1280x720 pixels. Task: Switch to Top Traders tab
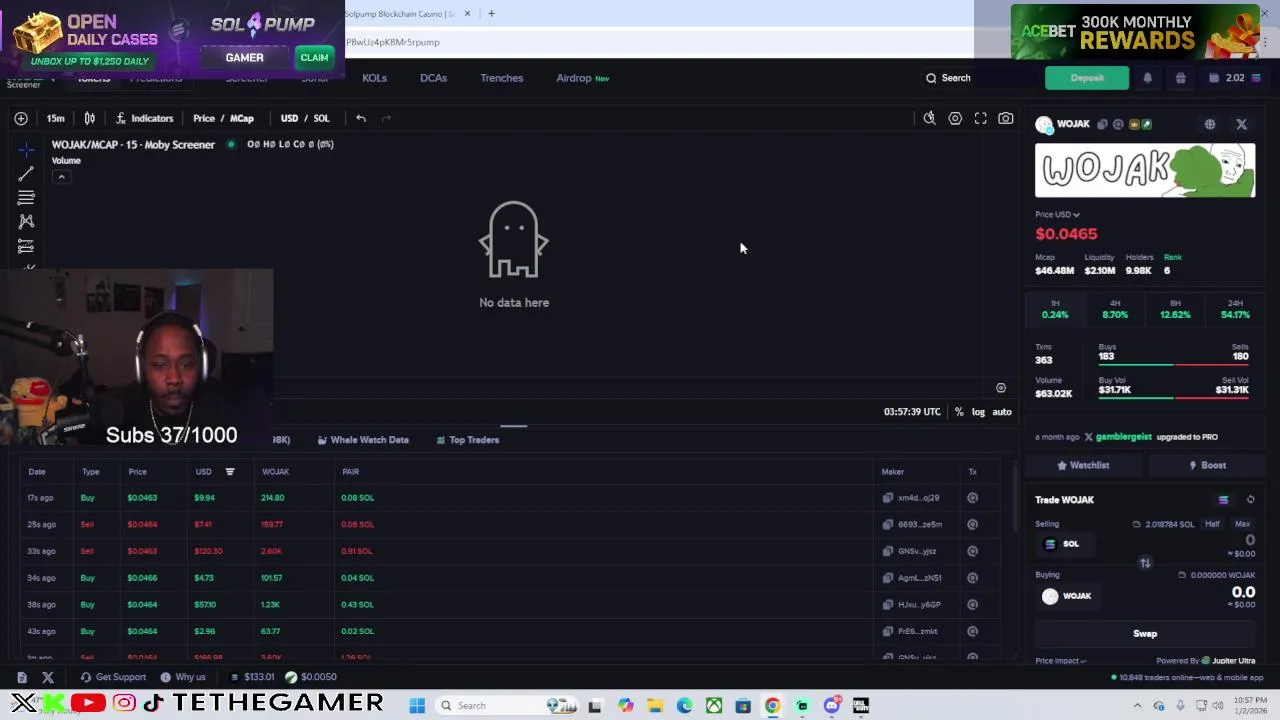click(x=467, y=440)
